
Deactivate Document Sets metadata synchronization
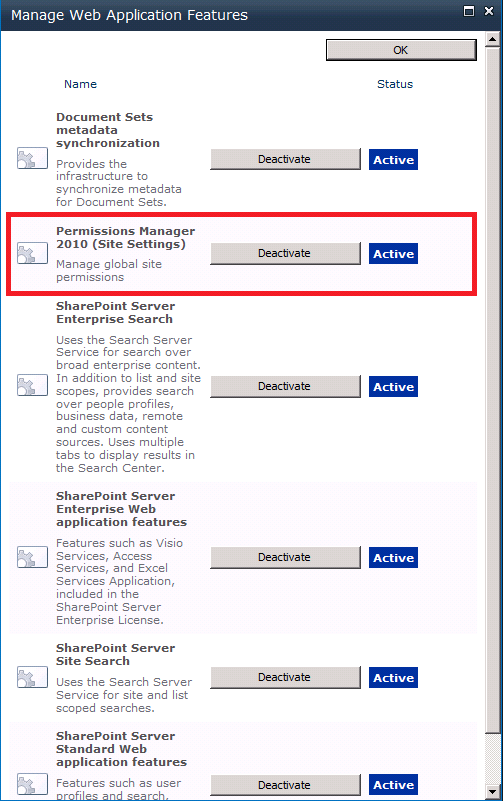click(285, 159)
